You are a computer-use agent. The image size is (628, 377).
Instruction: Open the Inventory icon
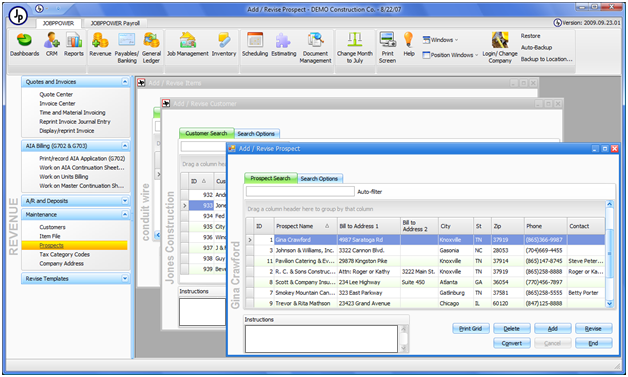tap(224, 44)
